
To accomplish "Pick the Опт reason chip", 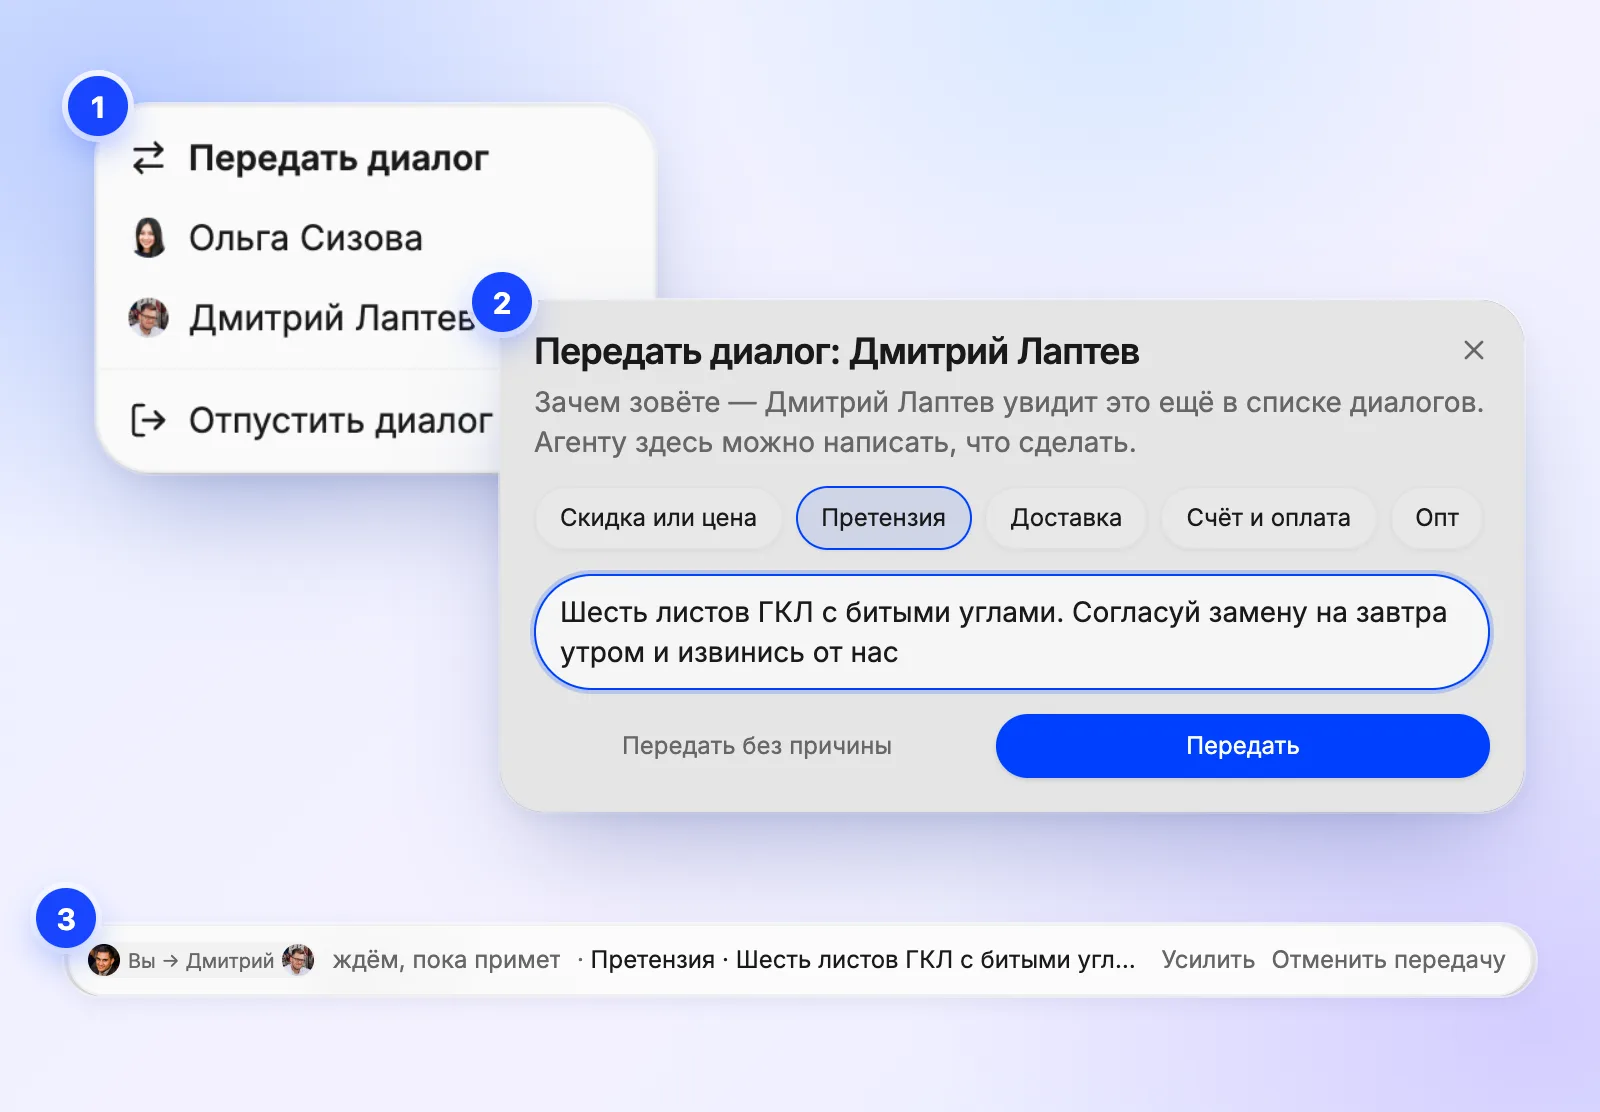I will (1437, 518).
